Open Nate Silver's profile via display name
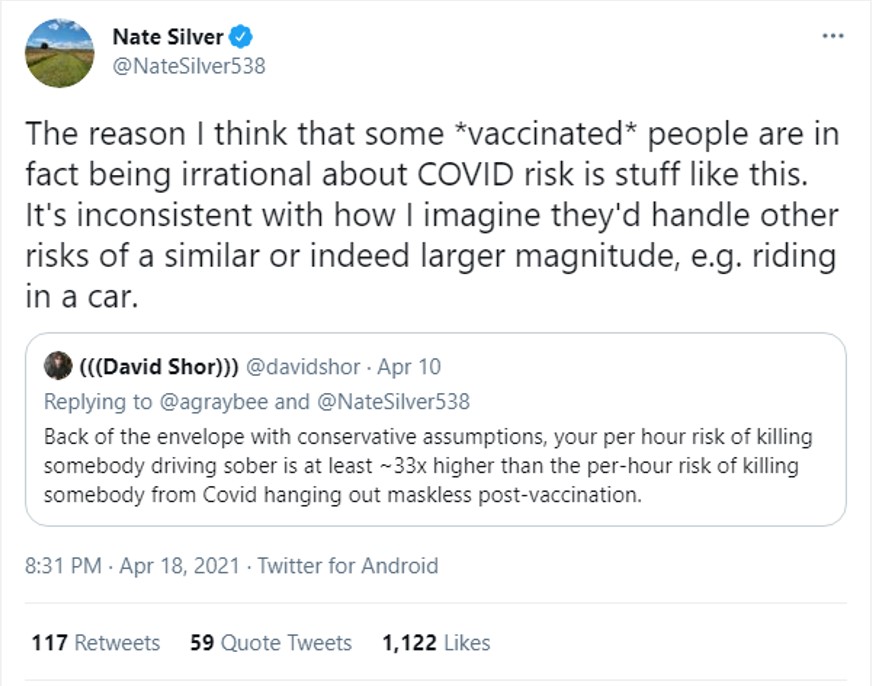Viewport: 886px width, 686px height. pos(167,38)
